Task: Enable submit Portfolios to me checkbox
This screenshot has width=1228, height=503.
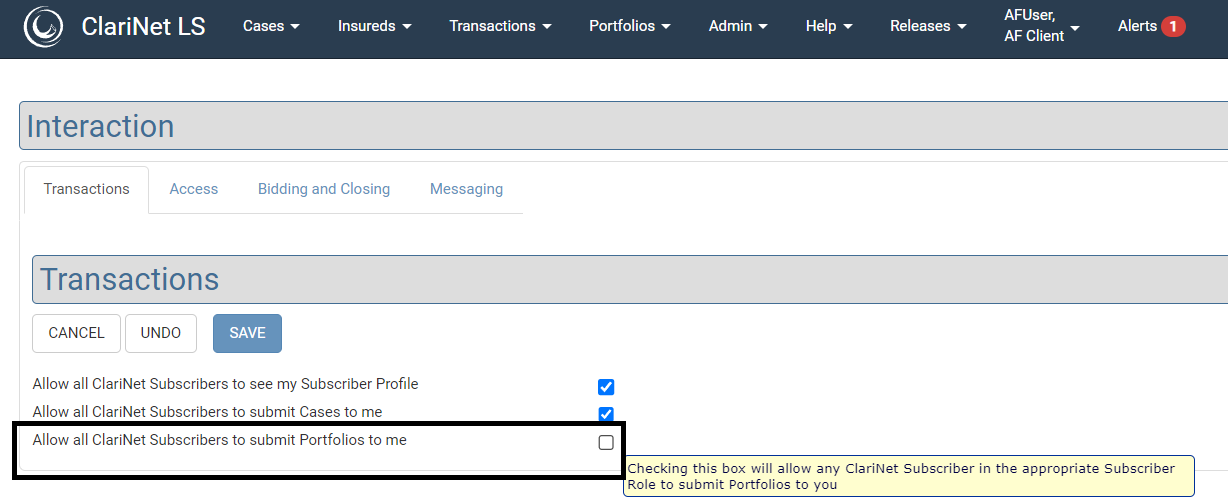Action: click(x=606, y=442)
